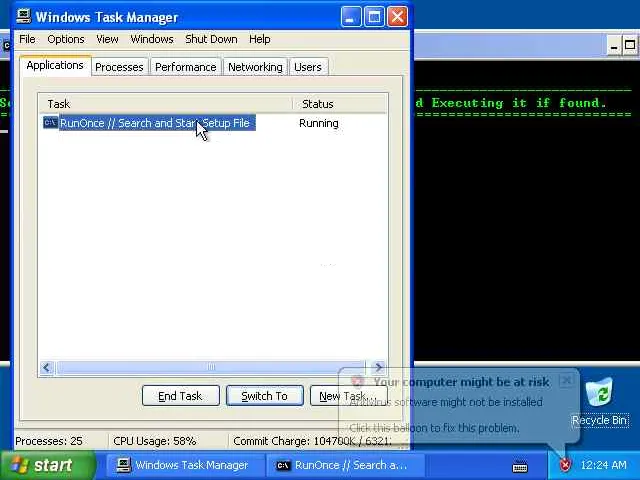Click RunOnce command prompt taskbar button
Screen dimensions: 640x480
pyautogui.click(x=345, y=465)
